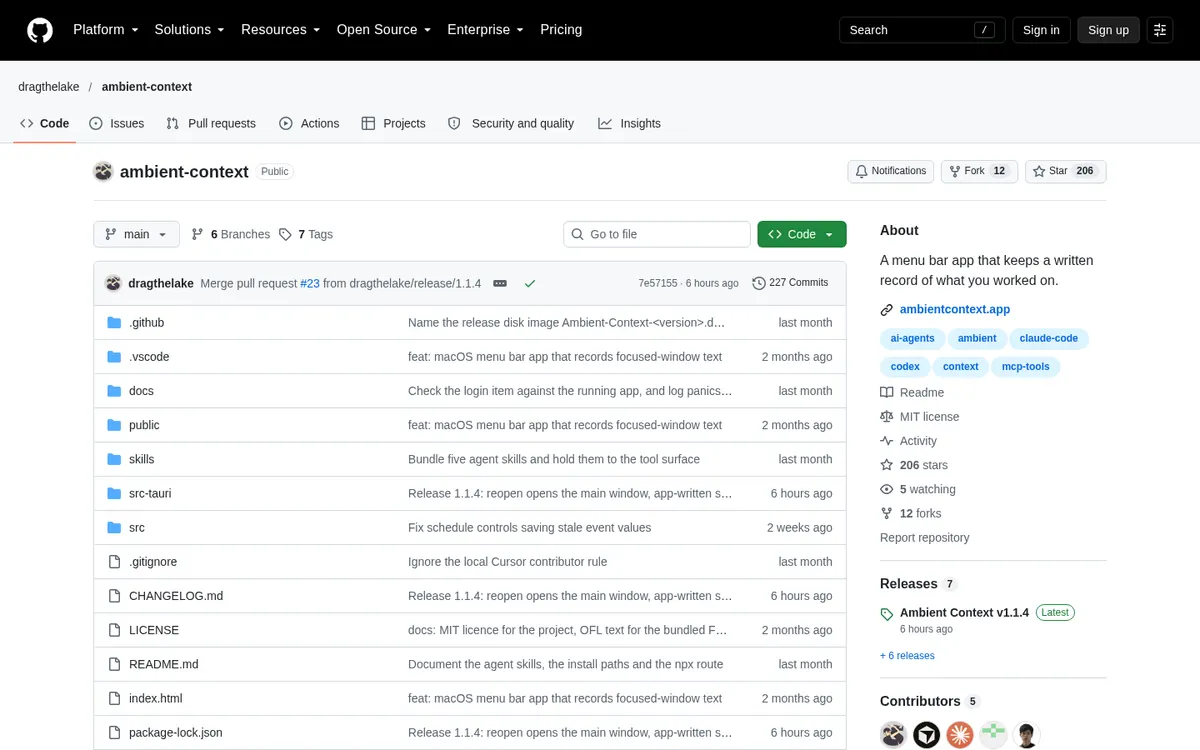The height and width of the screenshot is (750, 1200).
Task: Click the LICENSE file icon
Action: click(x=114, y=630)
